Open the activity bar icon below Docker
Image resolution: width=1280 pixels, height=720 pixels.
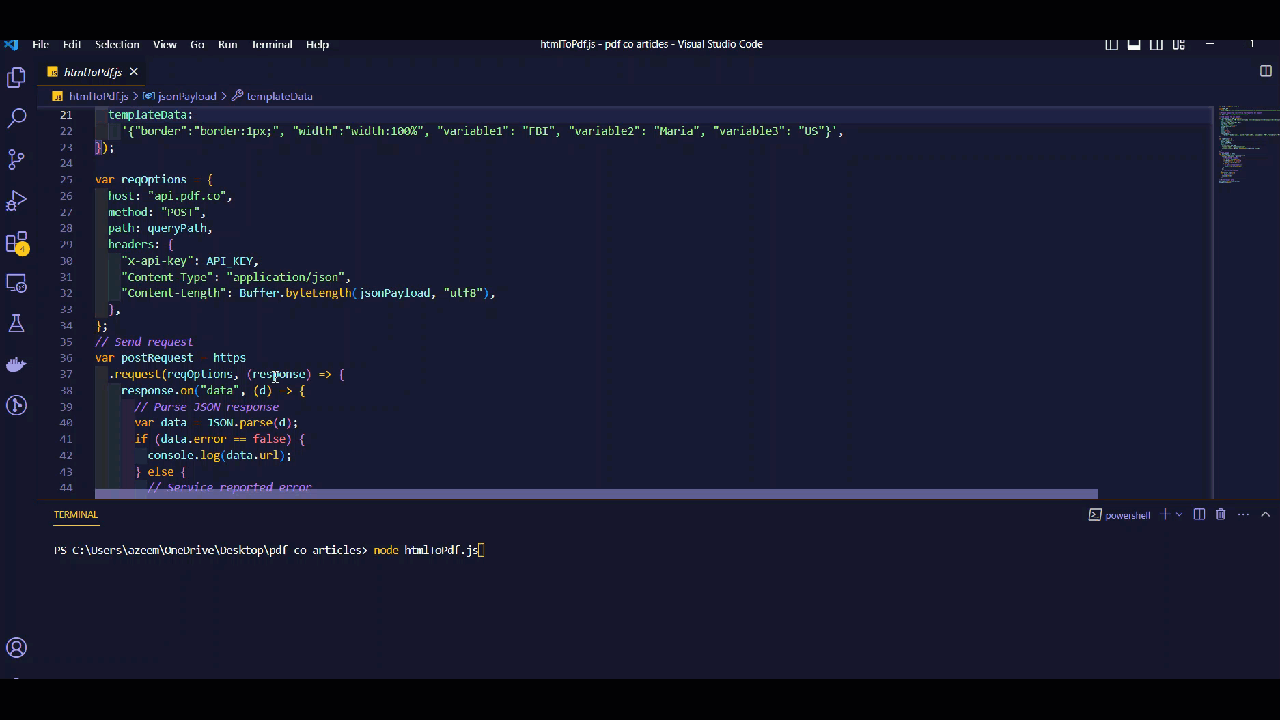click(x=16, y=405)
